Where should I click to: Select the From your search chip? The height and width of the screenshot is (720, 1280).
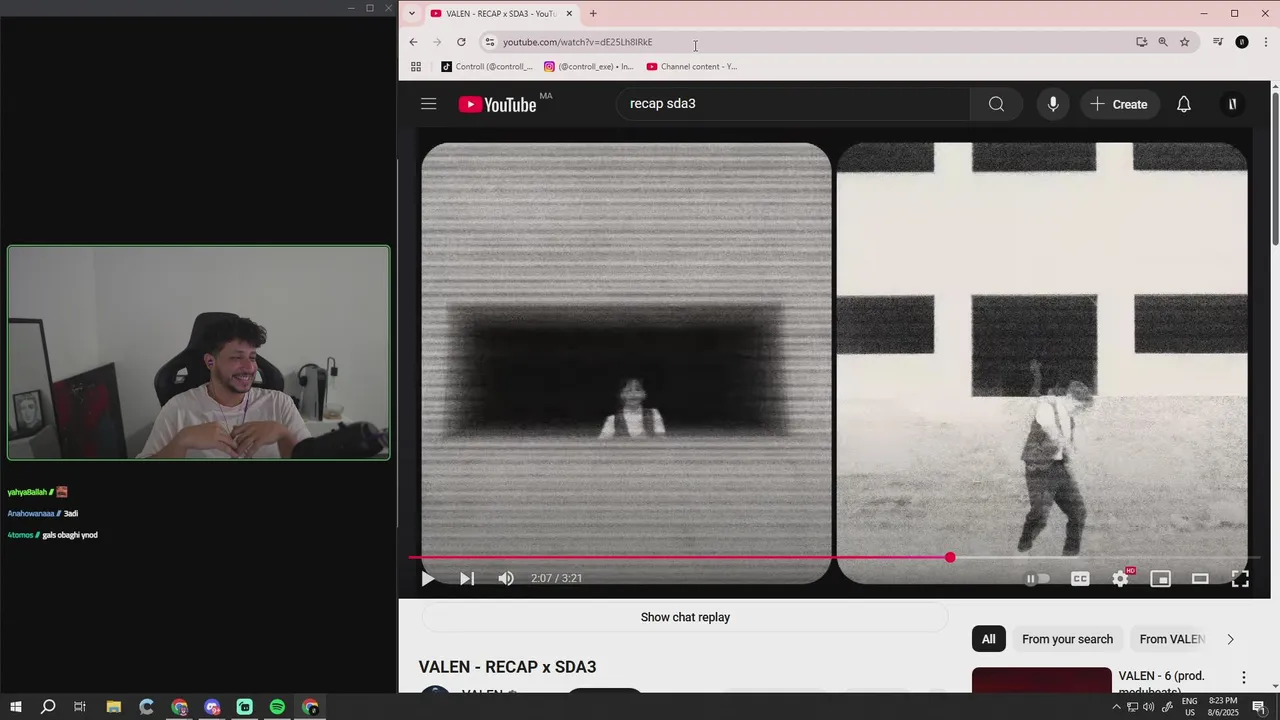(1067, 639)
